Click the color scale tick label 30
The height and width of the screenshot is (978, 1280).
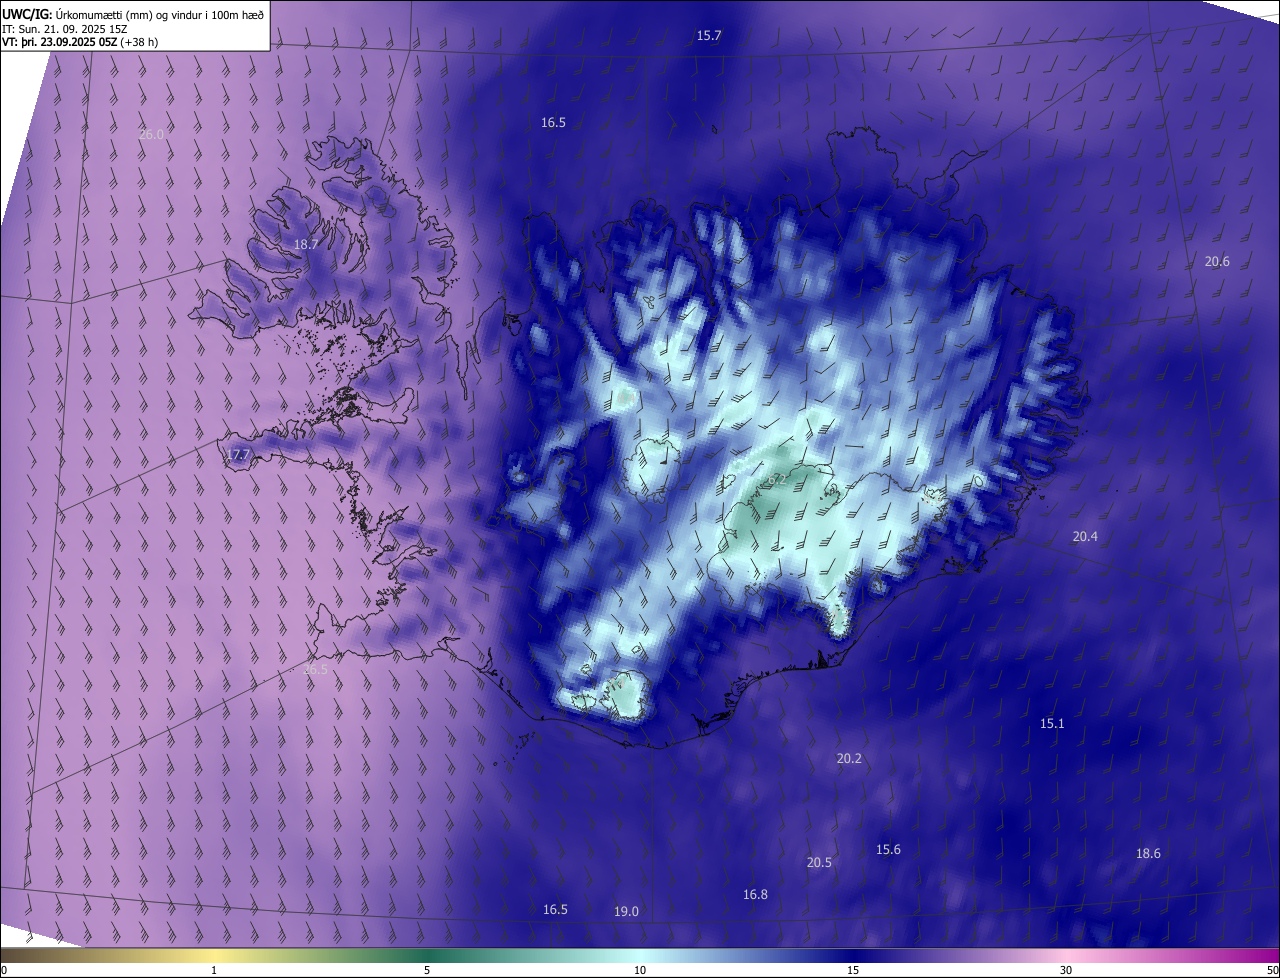click(x=1066, y=970)
